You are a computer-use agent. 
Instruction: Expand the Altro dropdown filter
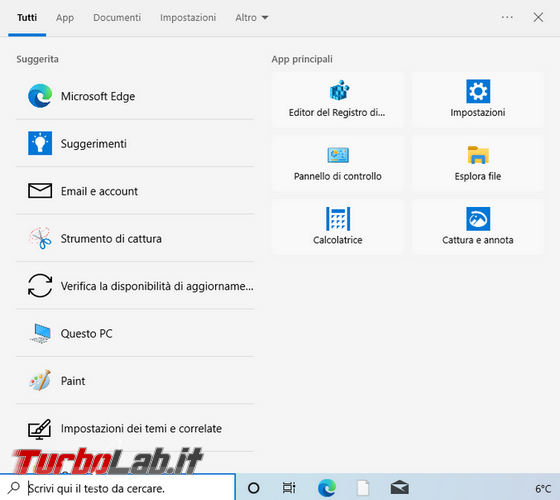tap(252, 18)
